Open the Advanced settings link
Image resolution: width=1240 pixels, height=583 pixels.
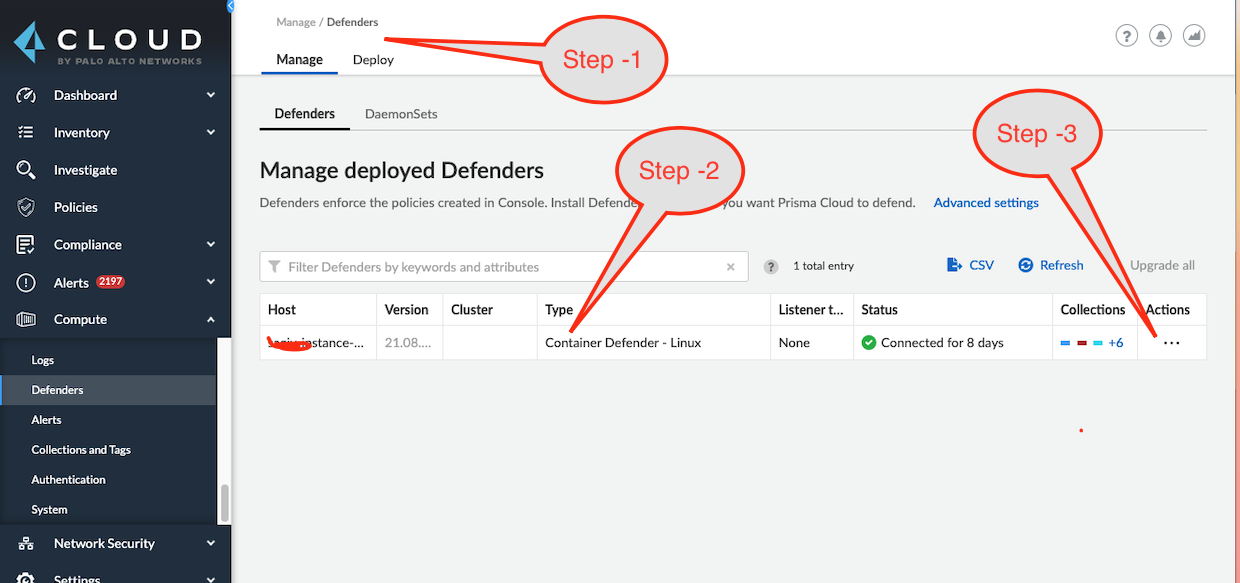(986, 202)
